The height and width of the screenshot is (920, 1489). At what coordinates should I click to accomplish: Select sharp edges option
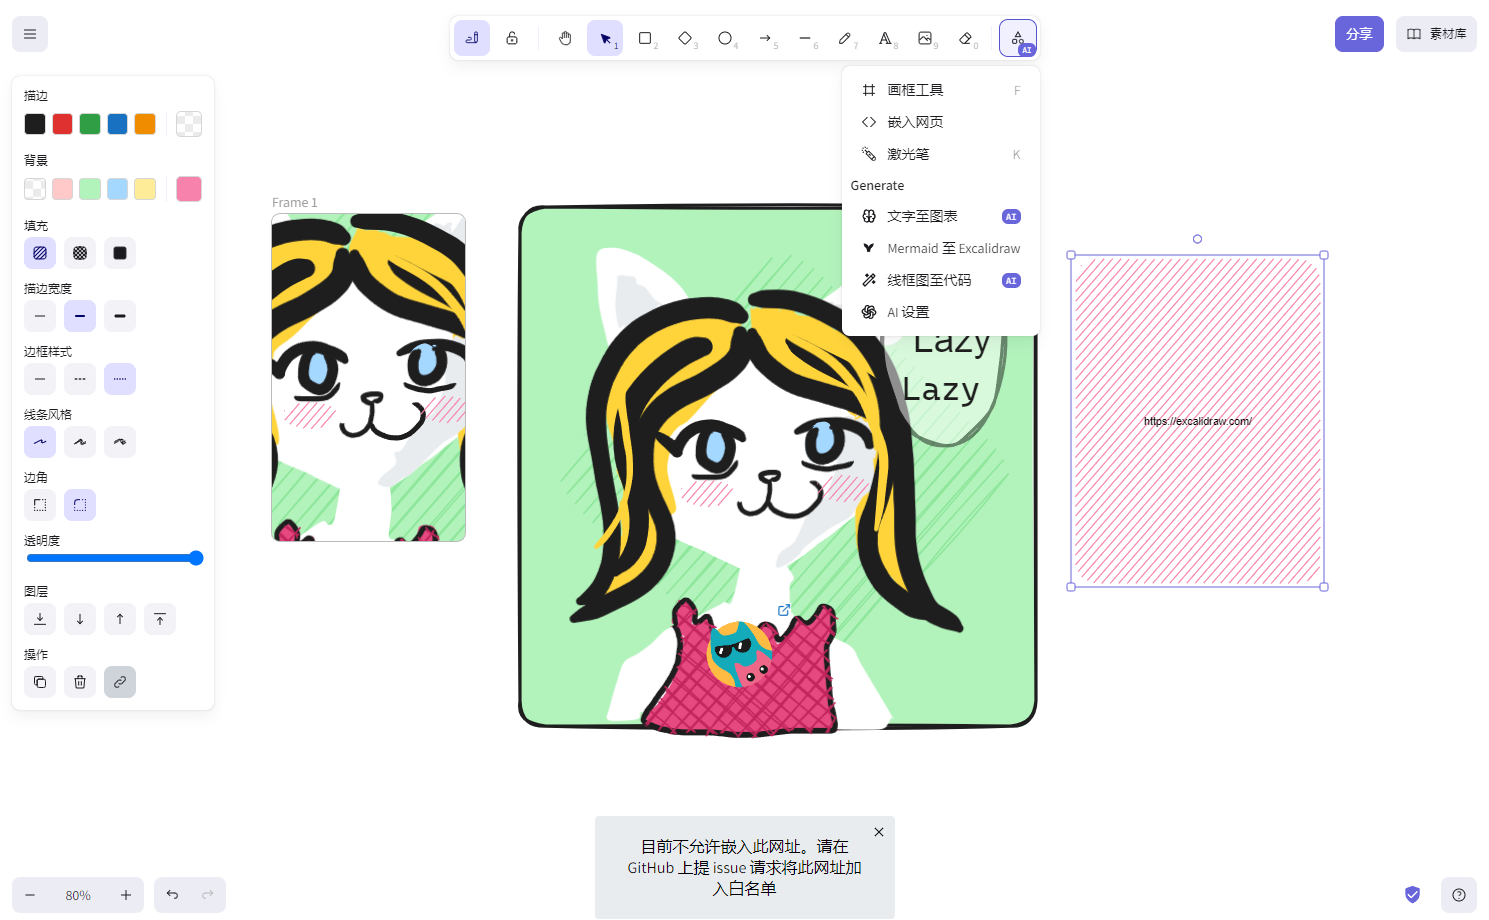40,505
